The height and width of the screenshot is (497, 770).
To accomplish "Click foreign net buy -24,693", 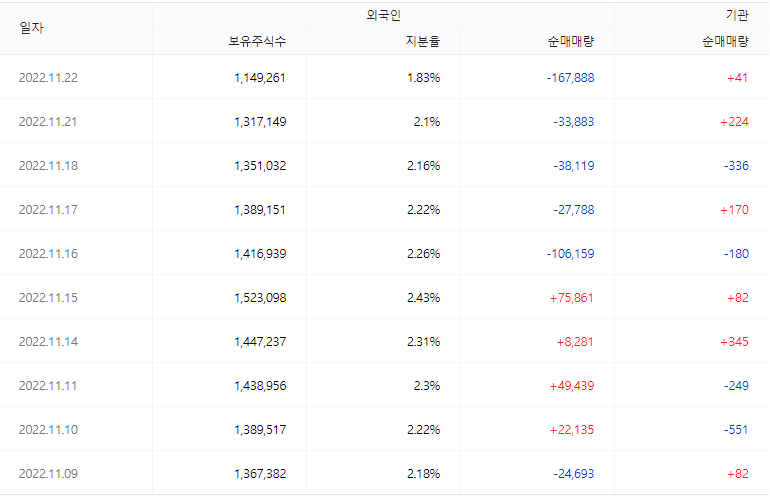I will [574, 473].
